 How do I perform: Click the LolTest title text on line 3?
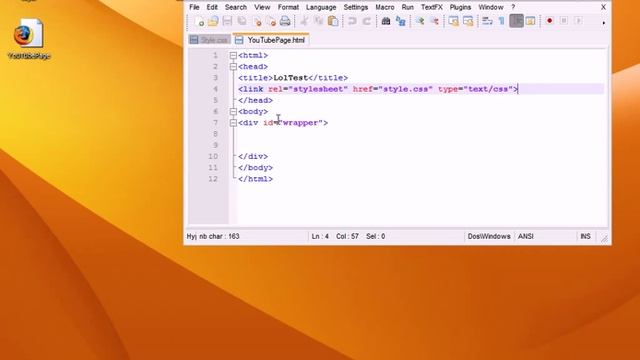tap(291, 78)
